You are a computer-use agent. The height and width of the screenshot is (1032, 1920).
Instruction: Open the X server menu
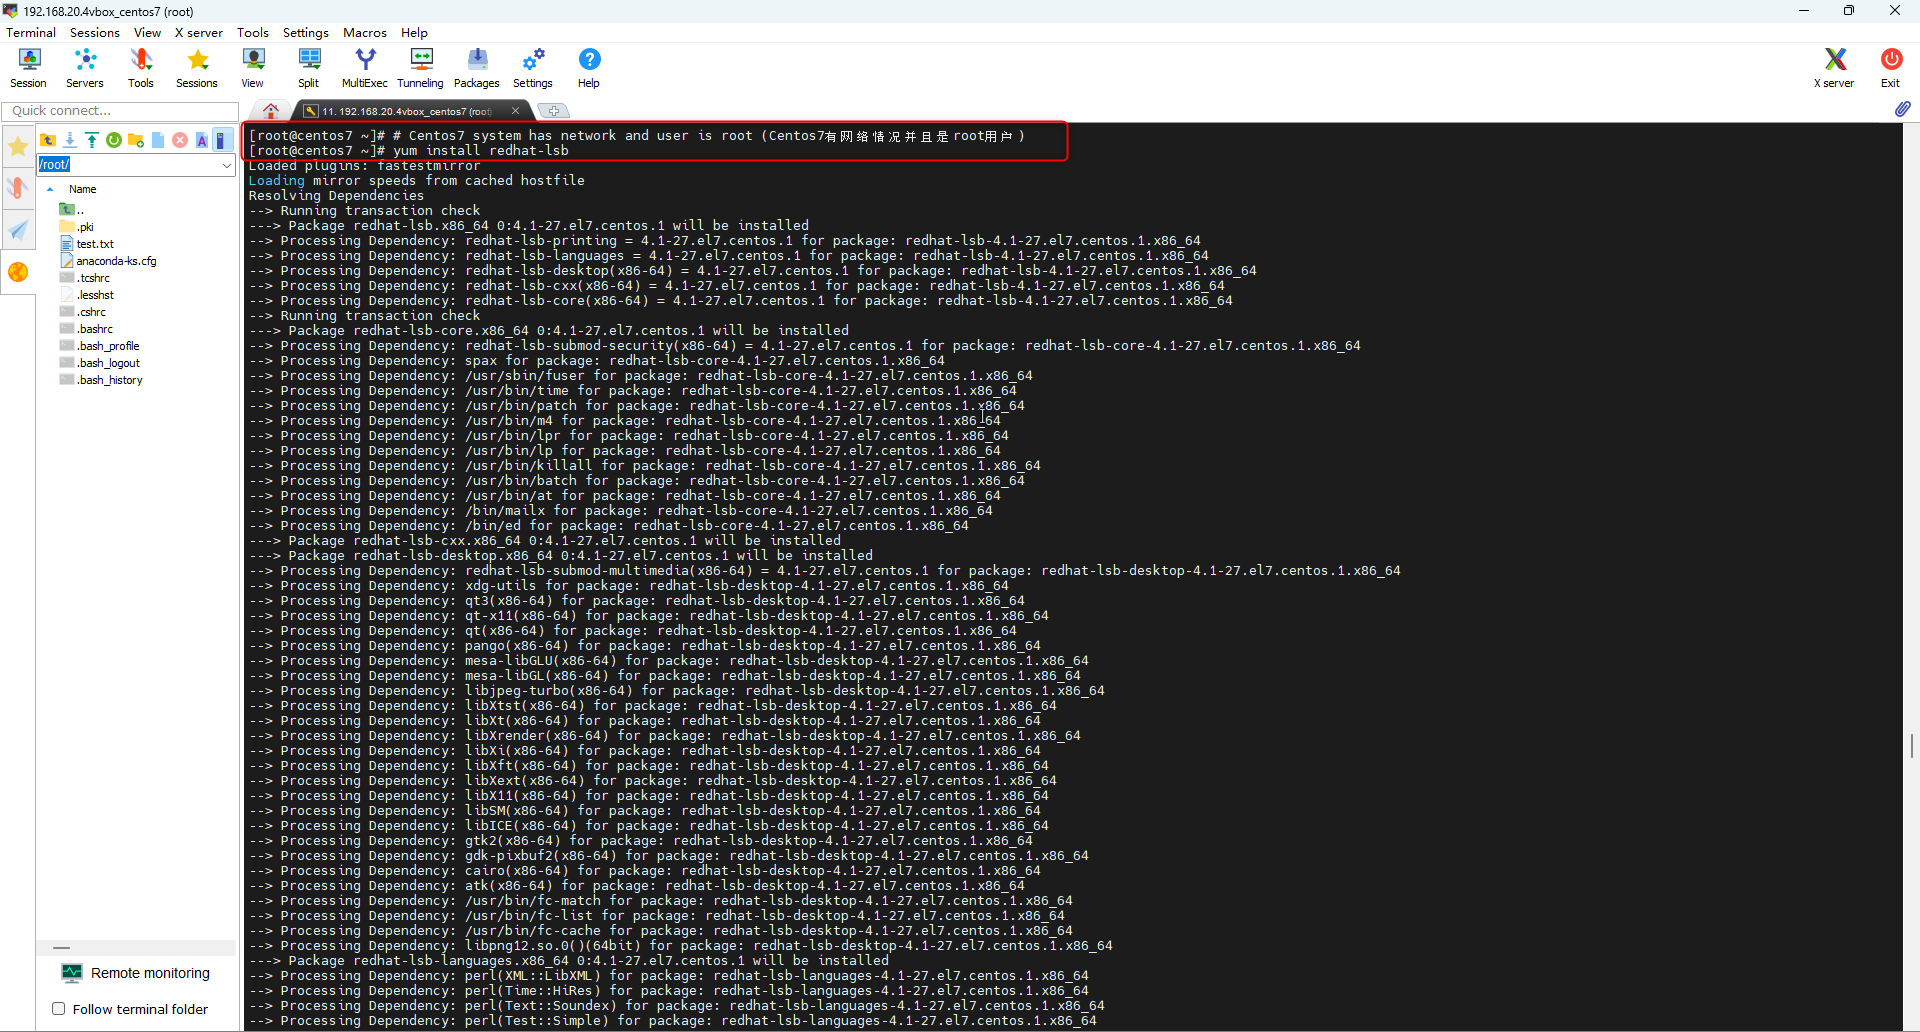[199, 32]
